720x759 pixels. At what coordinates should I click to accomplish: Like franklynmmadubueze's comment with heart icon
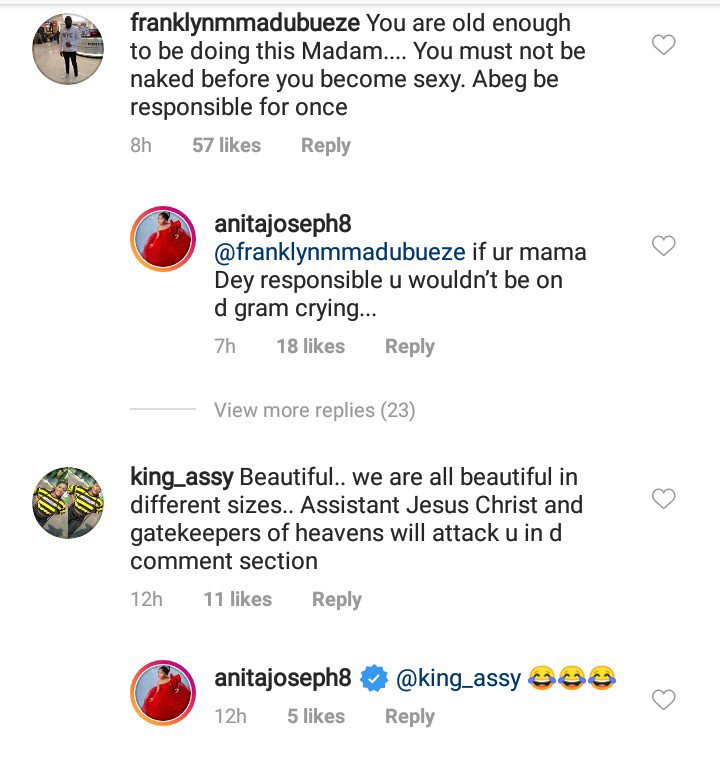coord(663,45)
